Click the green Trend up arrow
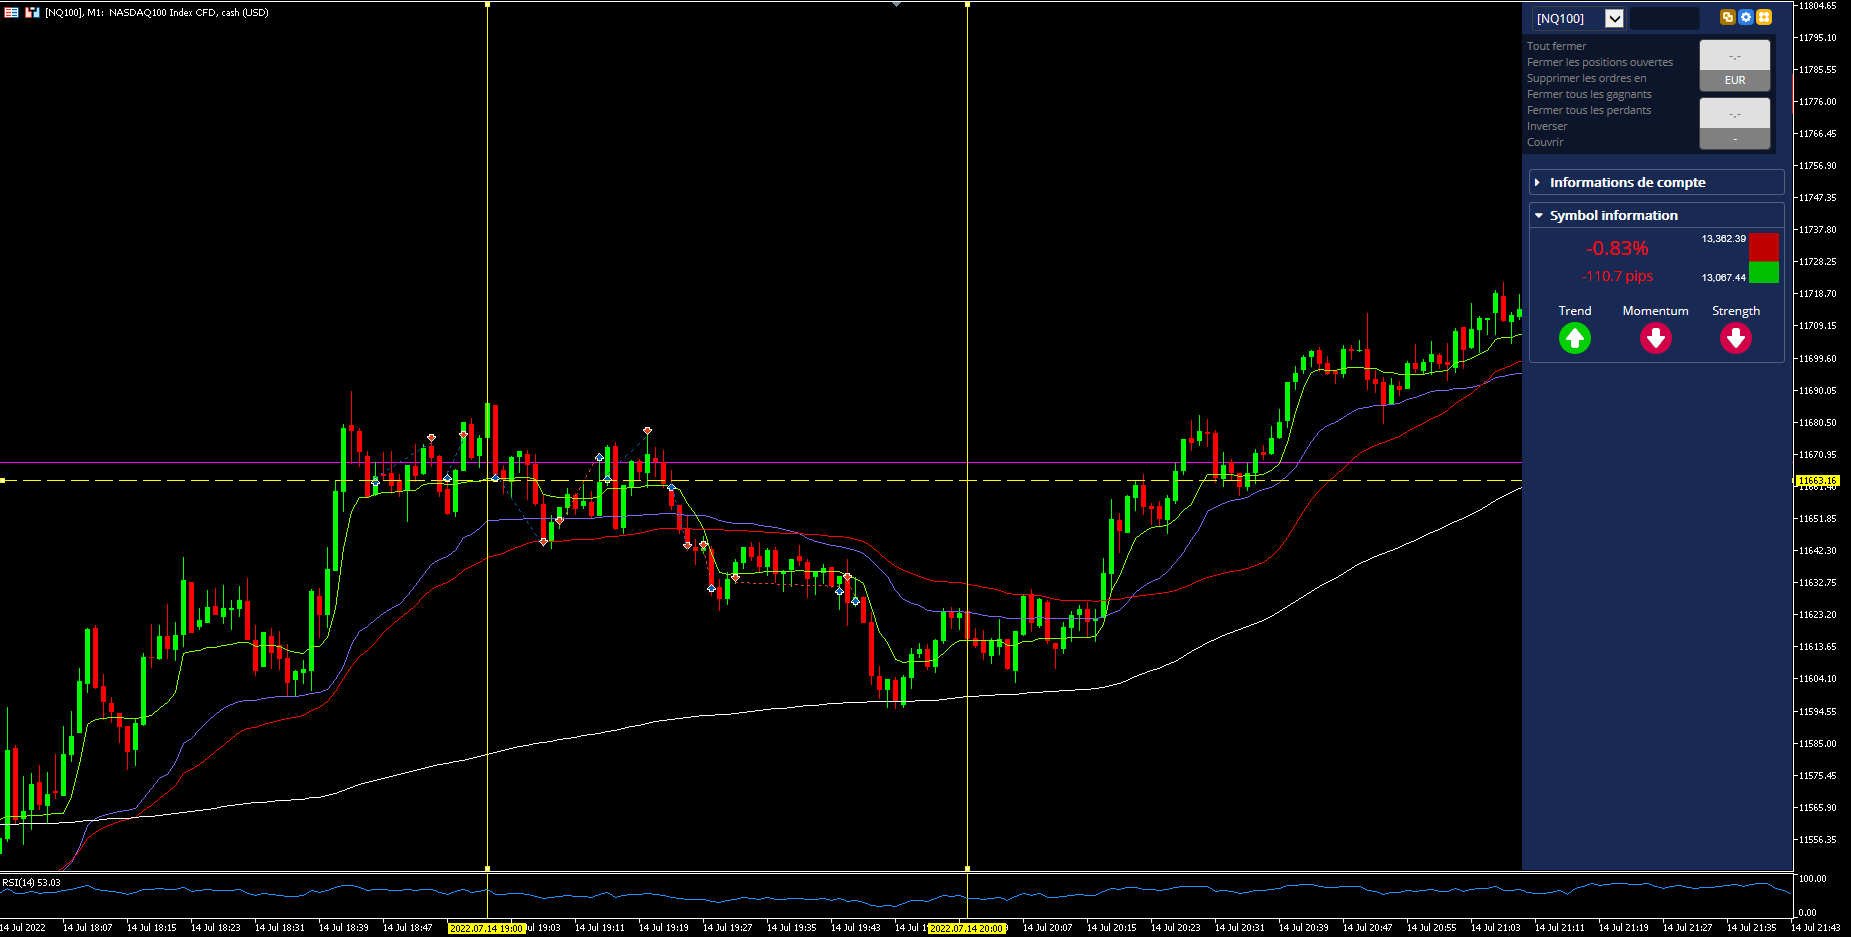Image resolution: width=1851 pixels, height=937 pixels. pyautogui.click(x=1575, y=339)
